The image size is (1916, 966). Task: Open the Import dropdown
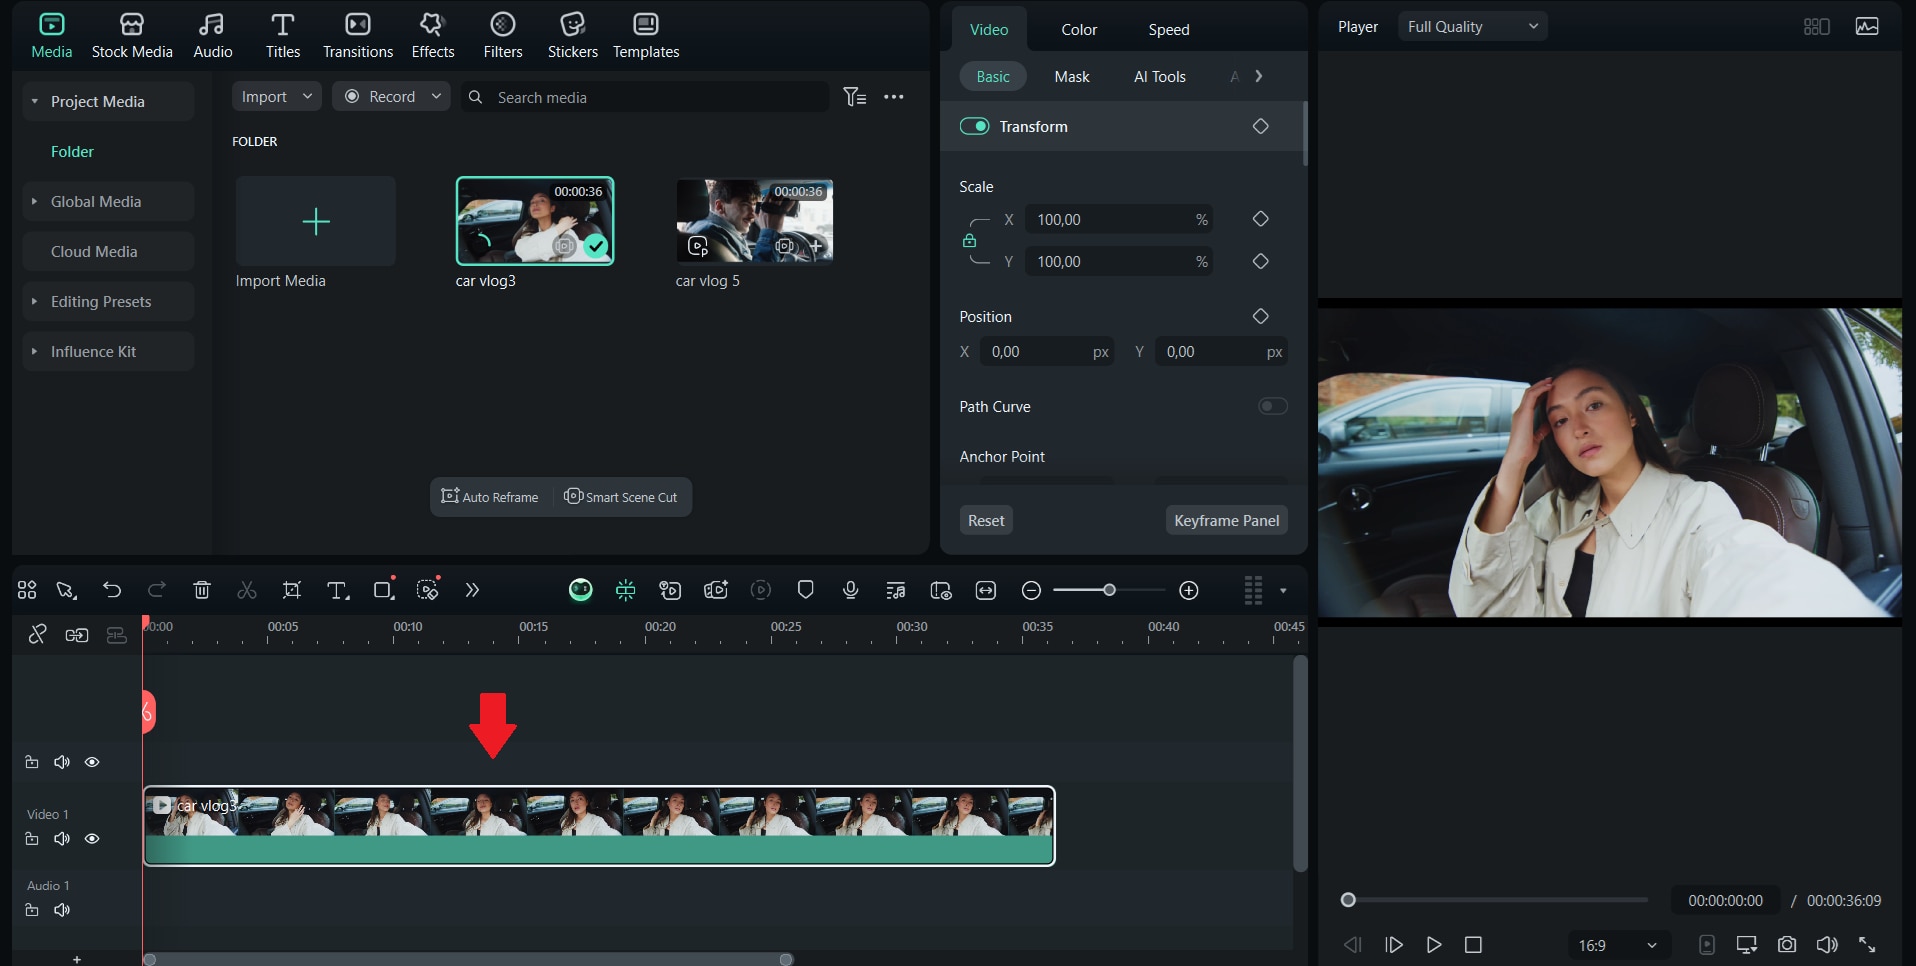click(x=276, y=97)
